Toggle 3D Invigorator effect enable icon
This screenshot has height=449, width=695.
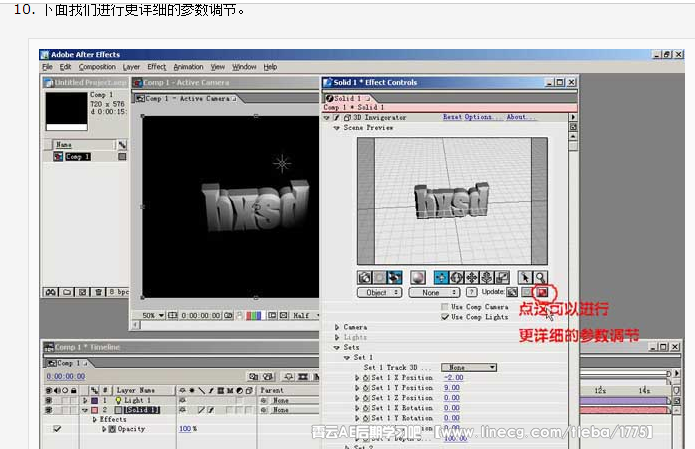[x=337, y=117]
